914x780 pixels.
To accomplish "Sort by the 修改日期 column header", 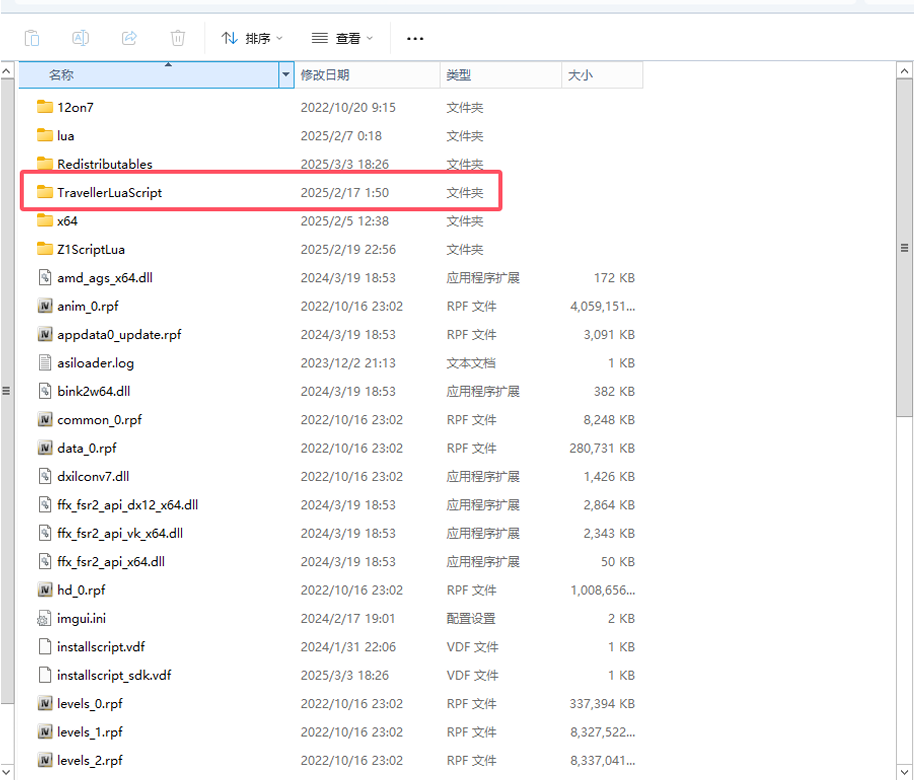I will (x=324, y=75).
